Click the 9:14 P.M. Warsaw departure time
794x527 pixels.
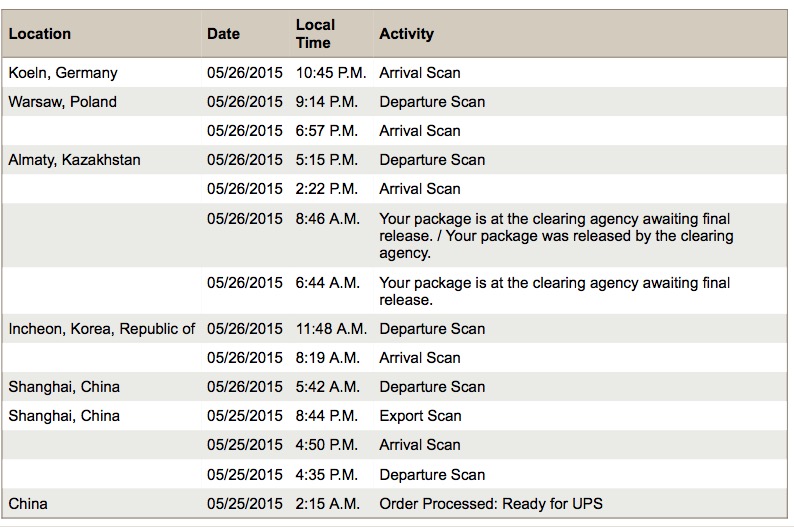327,102
